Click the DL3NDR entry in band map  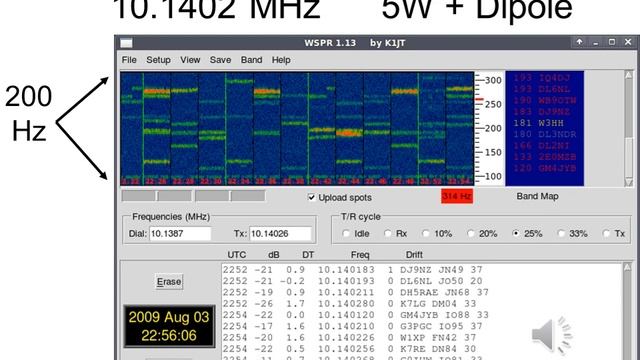point(544,134)
